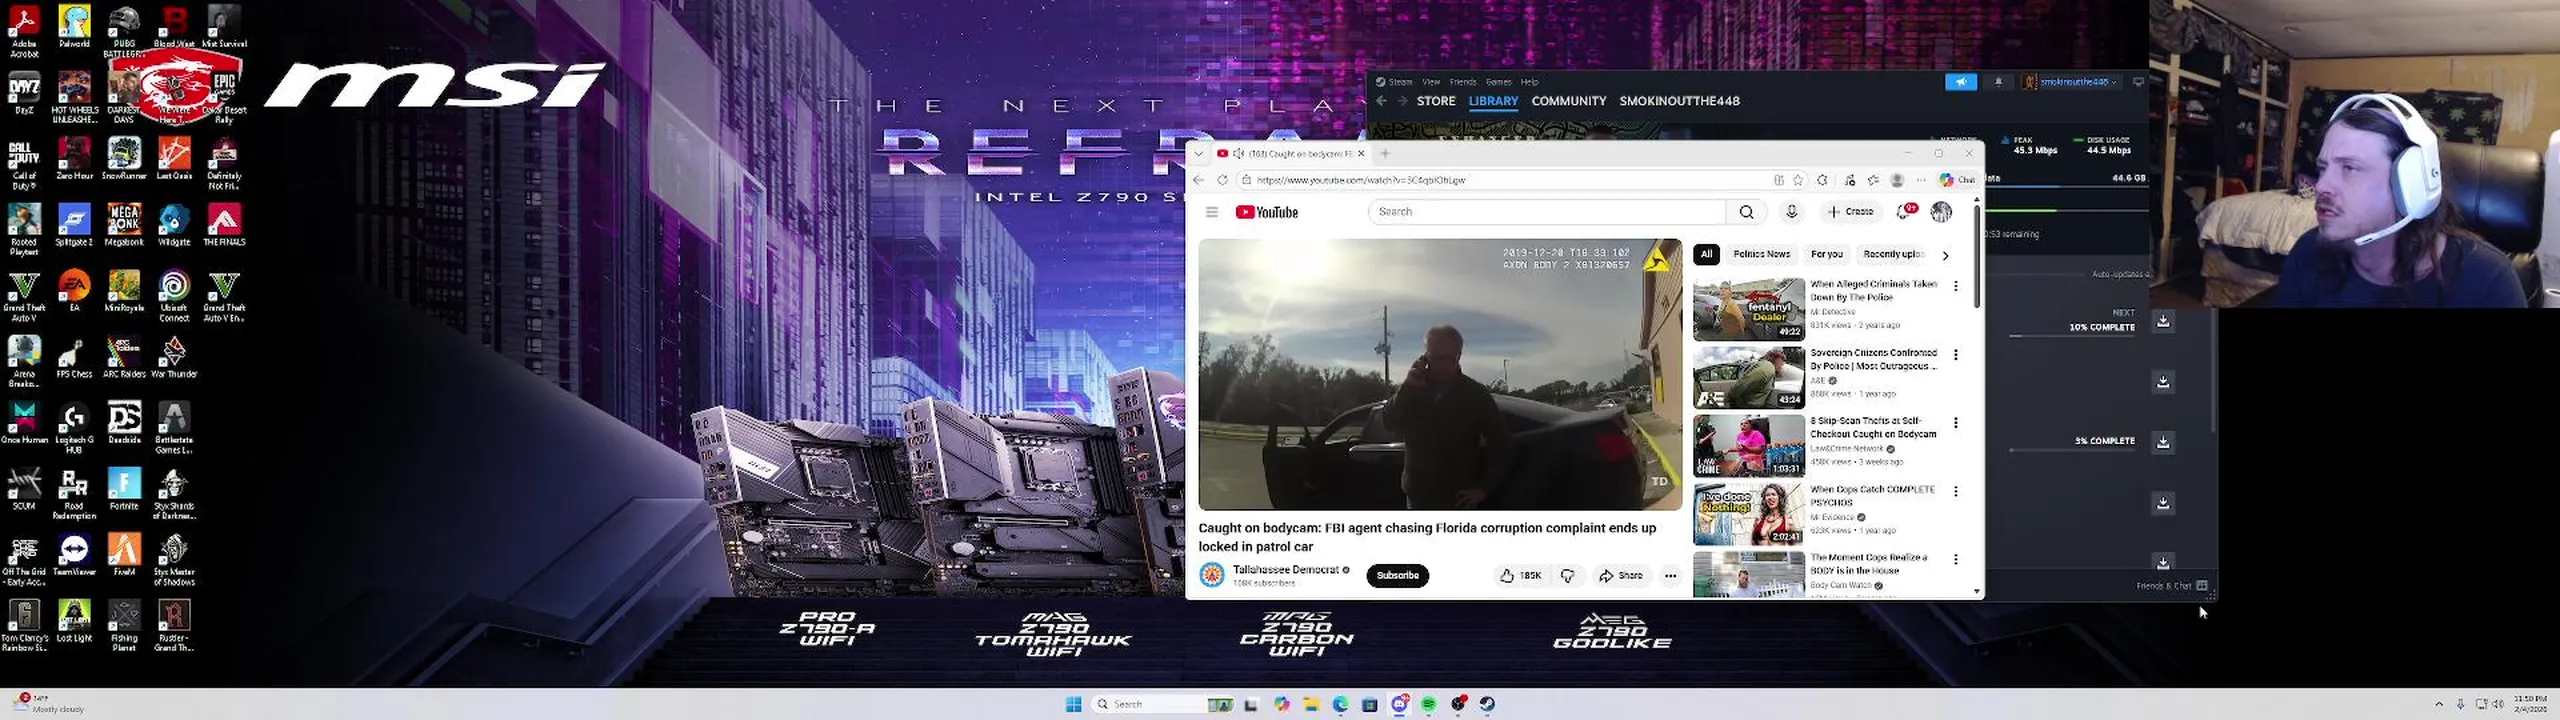Open Steam Friends & Chat

click(x=2171, y=586)
